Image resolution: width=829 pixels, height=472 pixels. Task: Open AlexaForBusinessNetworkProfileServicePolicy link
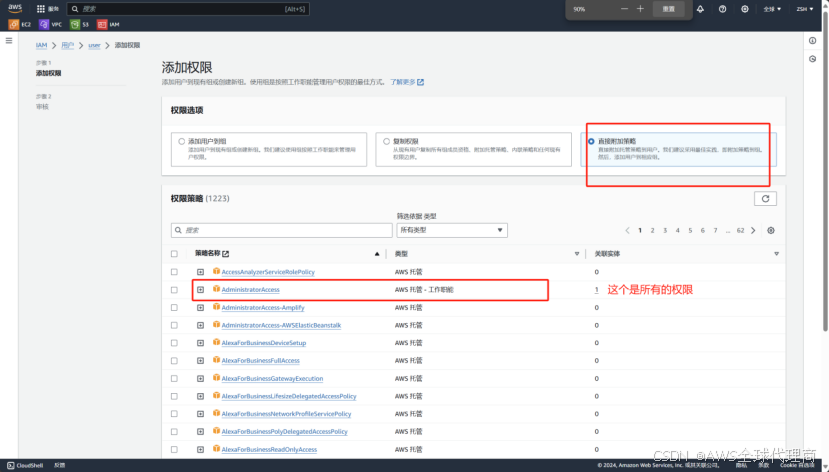click(286, 414)
